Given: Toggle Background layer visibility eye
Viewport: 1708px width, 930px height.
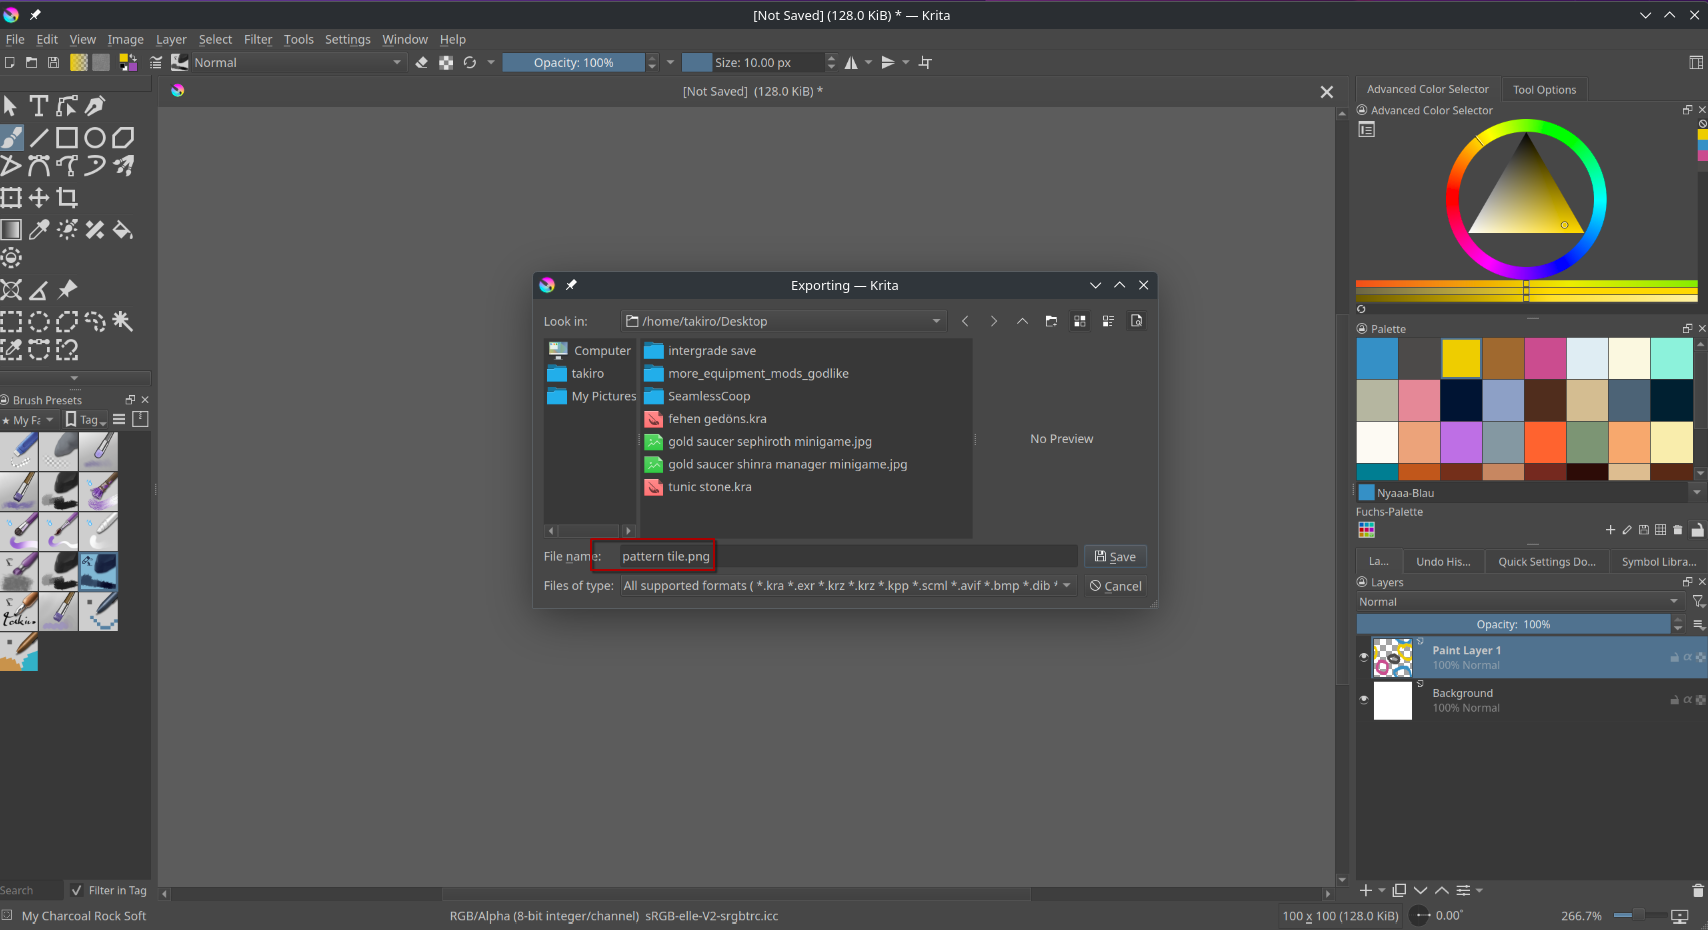Looking at the screenshot, I should pos(1364,700).
